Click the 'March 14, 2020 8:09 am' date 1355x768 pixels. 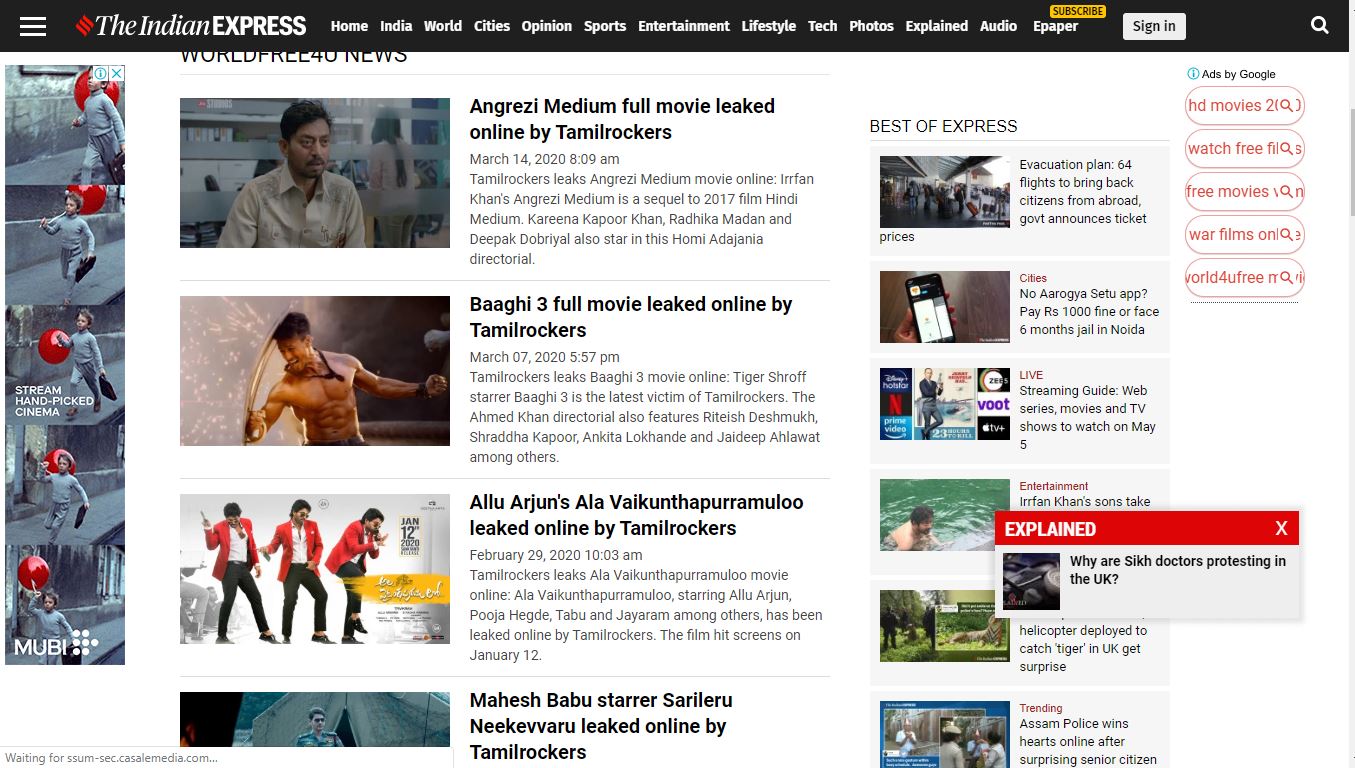(x=545, y=159)
